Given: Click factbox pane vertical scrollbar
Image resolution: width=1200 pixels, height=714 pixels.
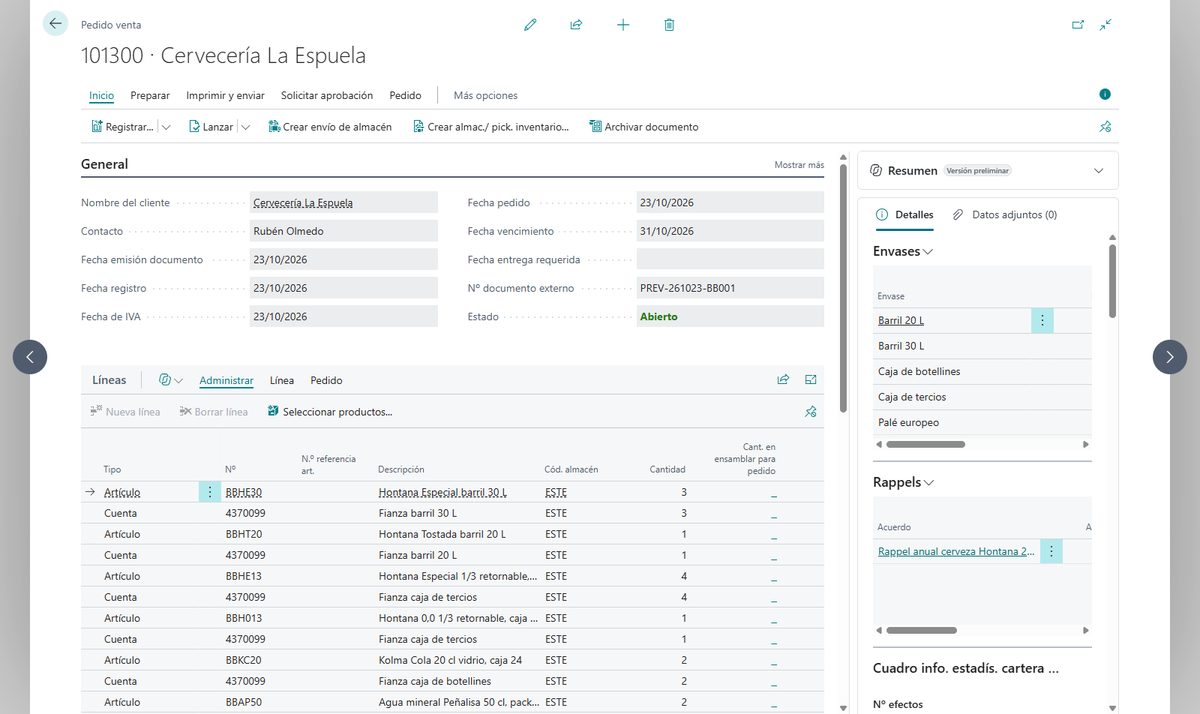Looking at the screenshot, I should [x=1112, y=280].
